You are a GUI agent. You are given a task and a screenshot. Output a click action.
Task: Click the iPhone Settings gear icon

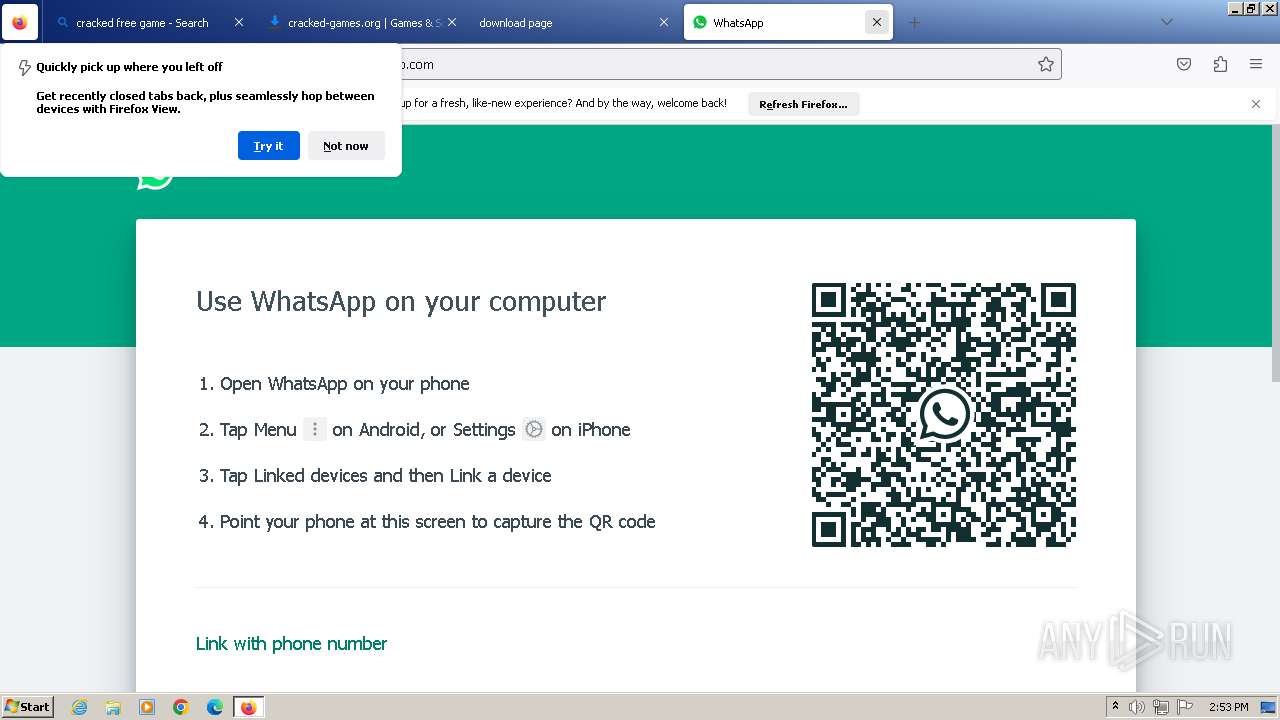(534, 429)
